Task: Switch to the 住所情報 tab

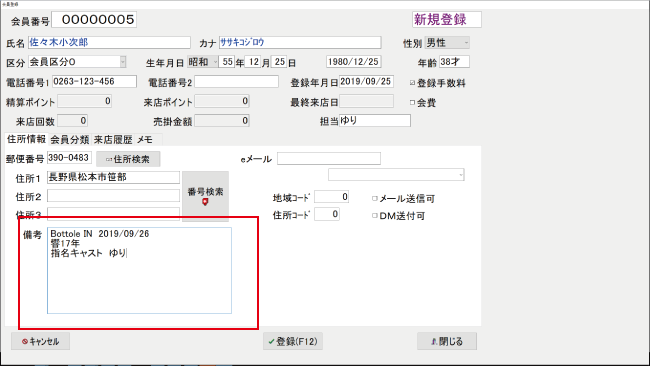Action: point(26,139)
